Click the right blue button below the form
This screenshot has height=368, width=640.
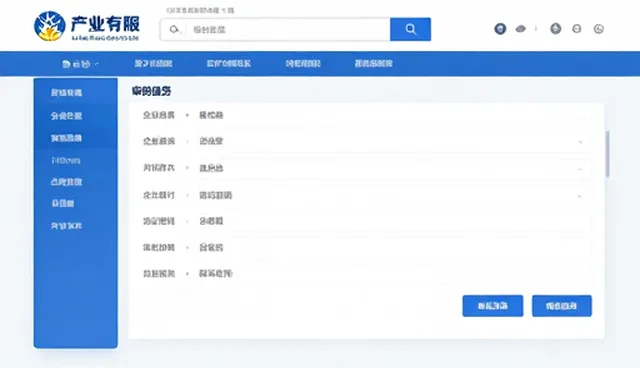tap(562, 306)
